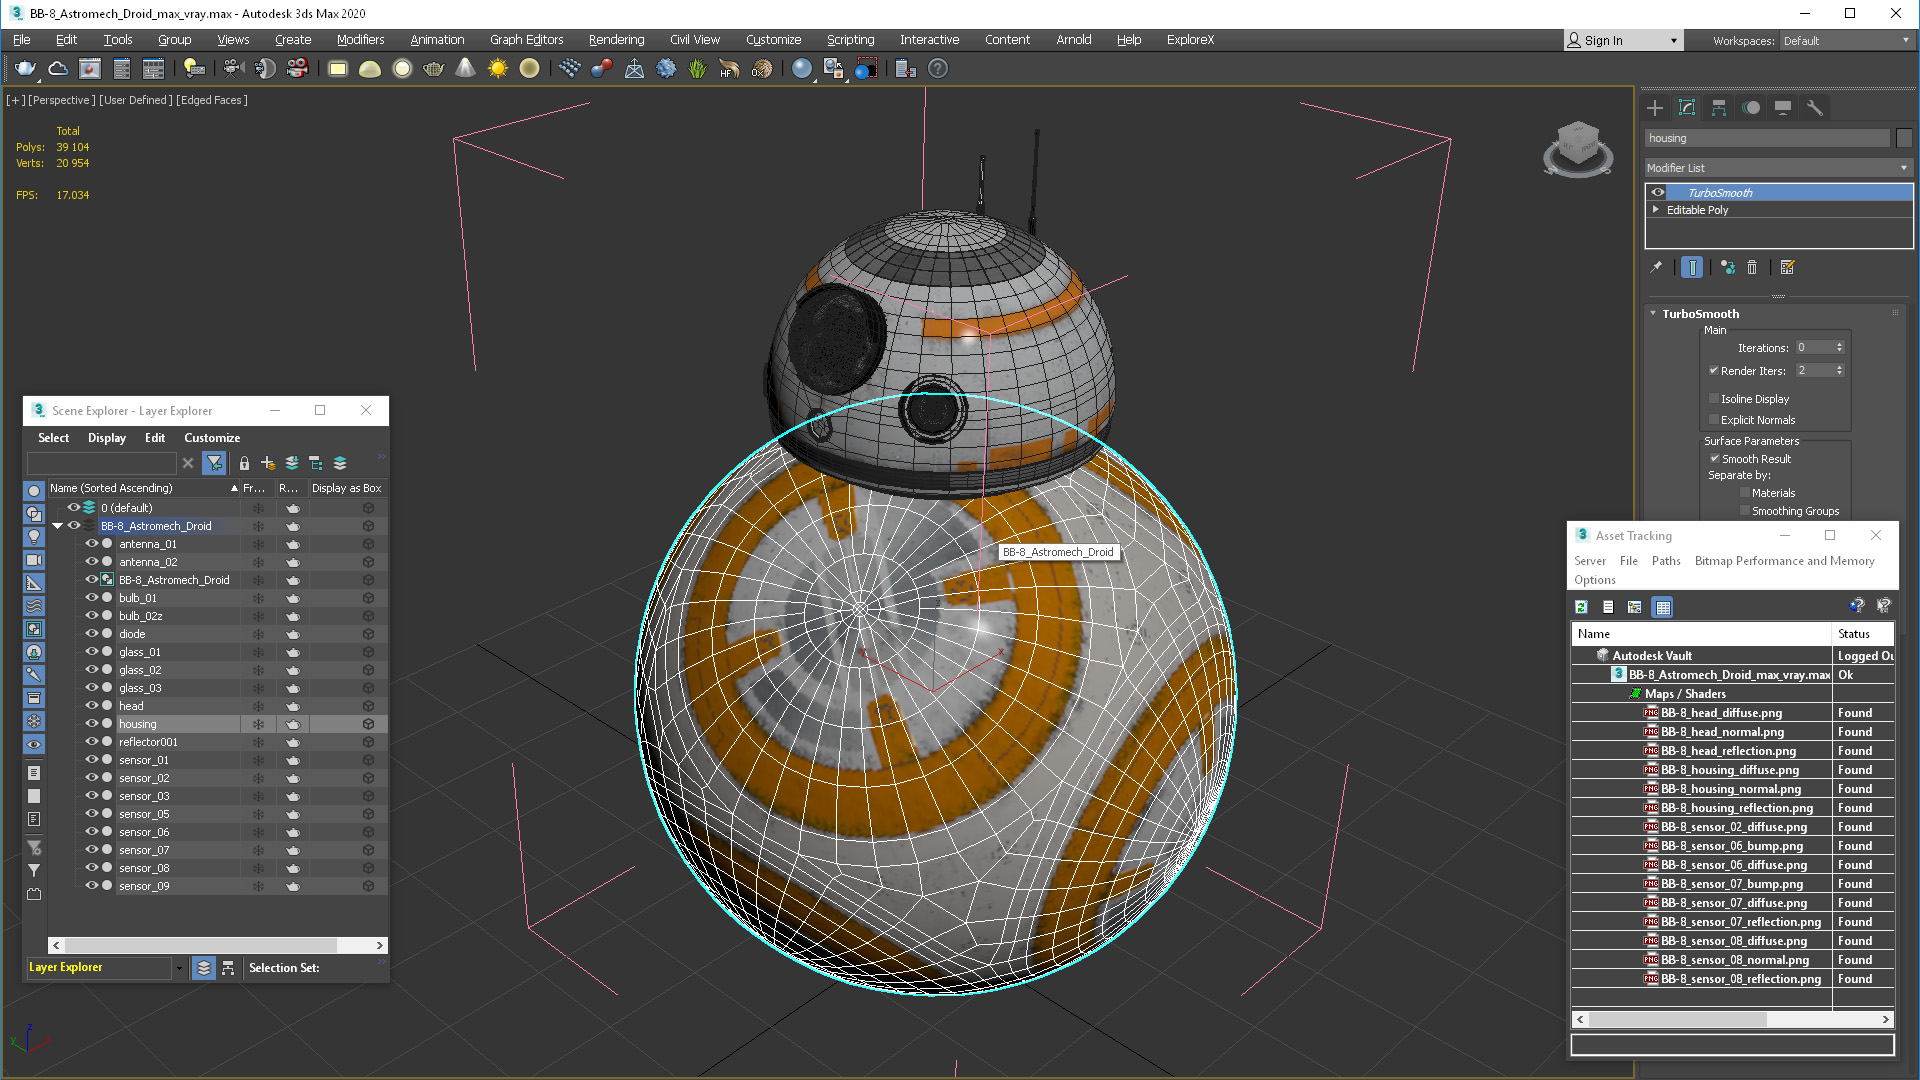Remove modifier with trash can icon

tap(1752, 267)
